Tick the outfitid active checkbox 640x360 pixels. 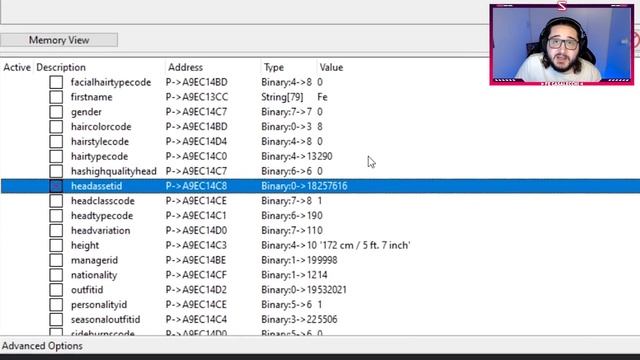(56, 290)
